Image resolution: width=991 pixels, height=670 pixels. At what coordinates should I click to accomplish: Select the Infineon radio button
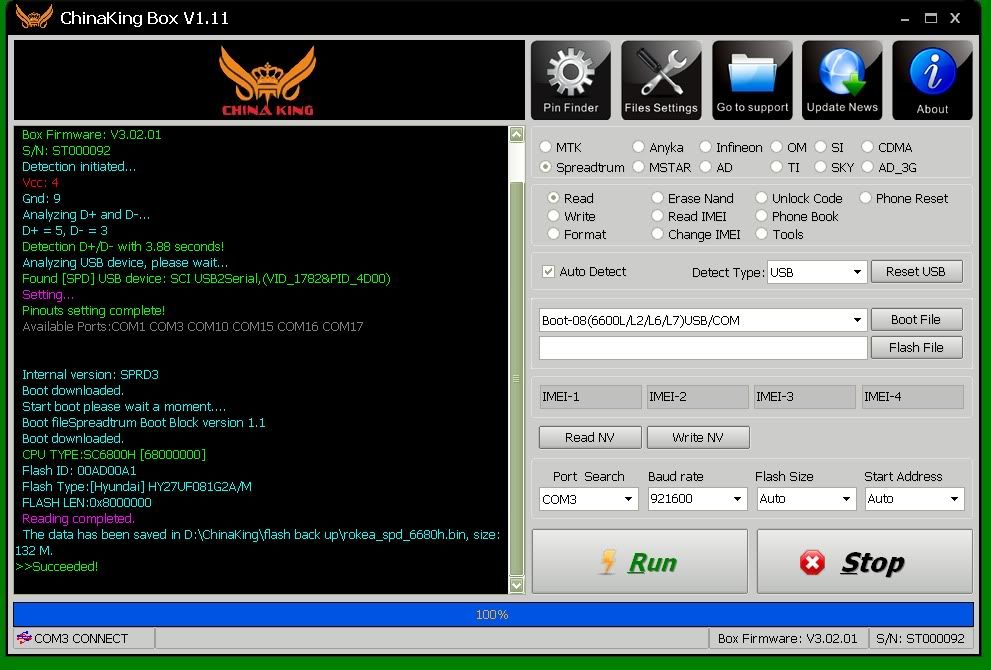[x=705, y=147]
